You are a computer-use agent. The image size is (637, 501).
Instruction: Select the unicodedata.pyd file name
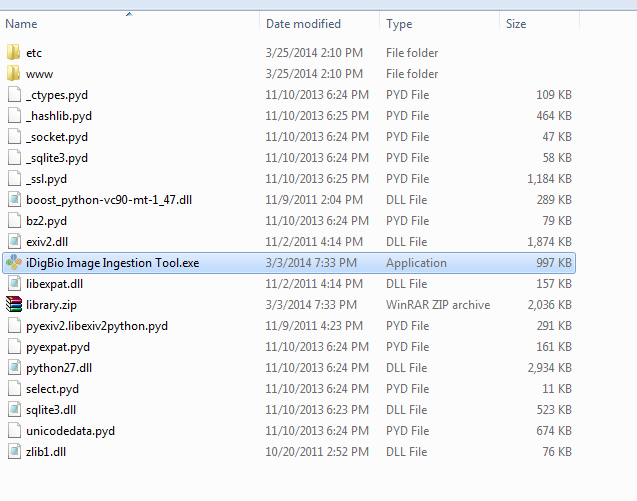[x=71, y=431]
